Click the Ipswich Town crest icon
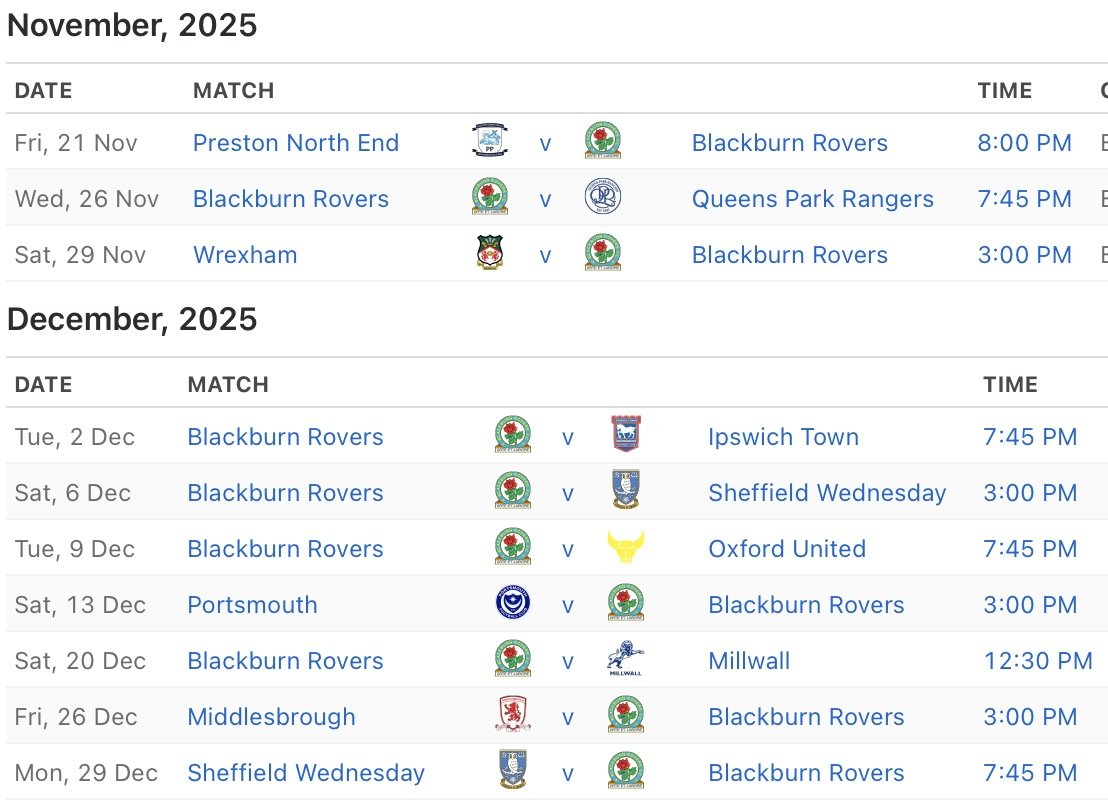 pyautogui.click(x=625, y=436)
